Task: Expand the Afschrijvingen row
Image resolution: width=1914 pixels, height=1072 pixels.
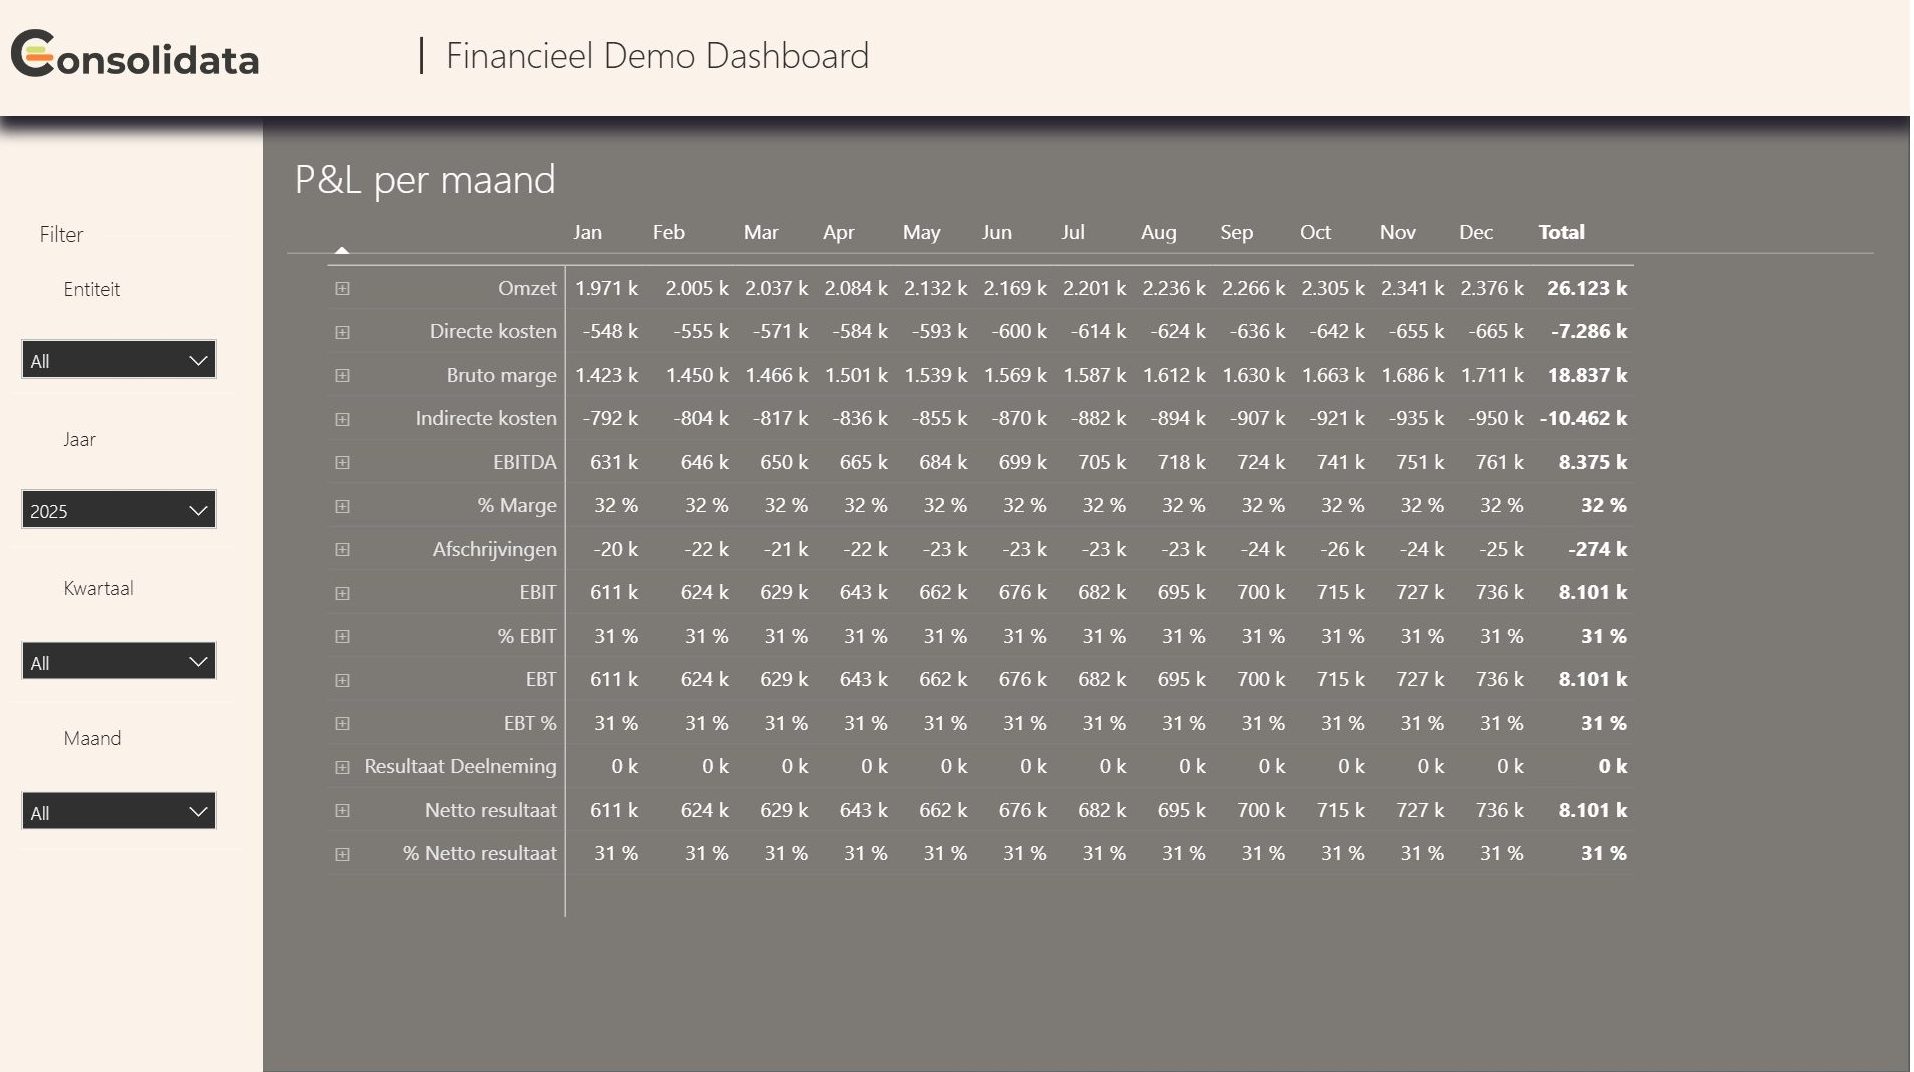Action: [x=342, y=550]
